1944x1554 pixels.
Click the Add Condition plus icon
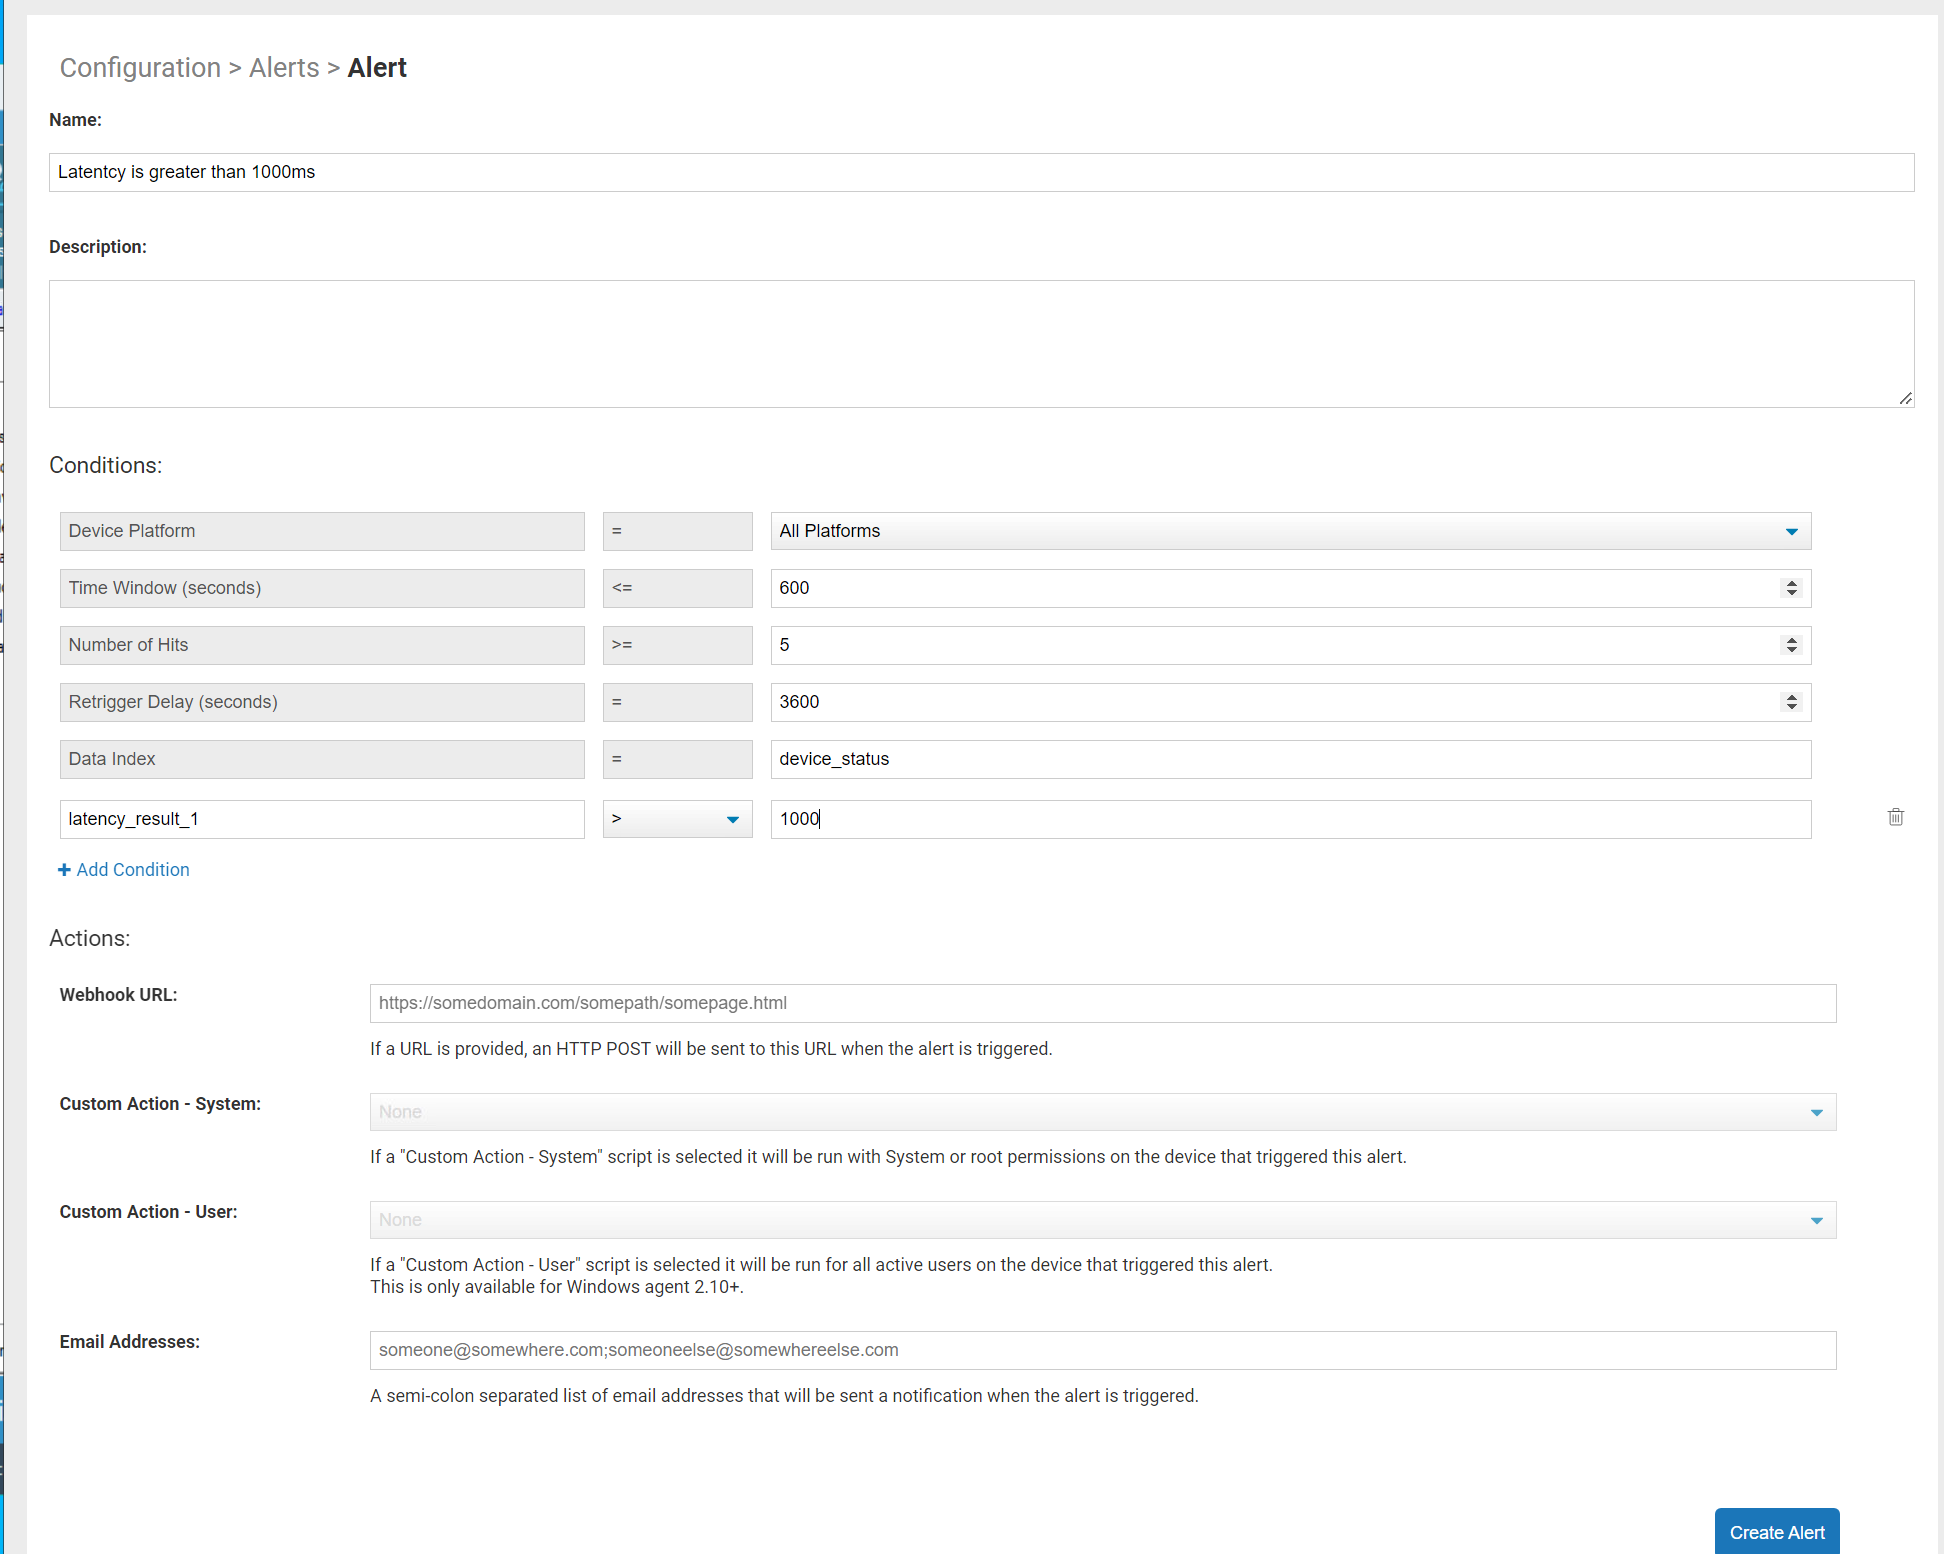[62, 871]
